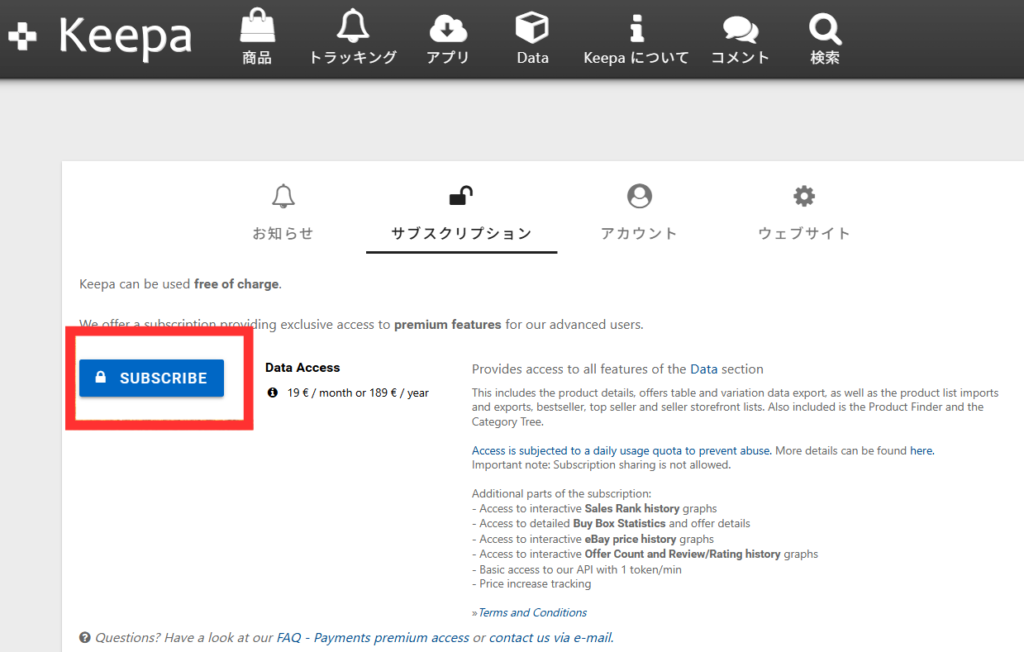Select the 検索 menu label
1024x652 pixels.
point(825,57)
